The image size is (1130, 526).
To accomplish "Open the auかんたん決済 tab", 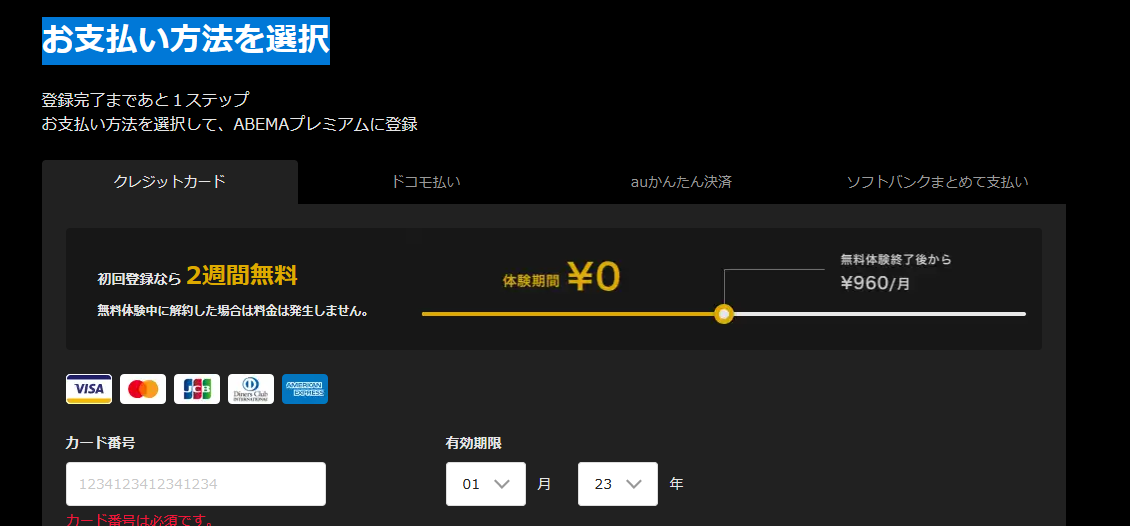I will point(681,182).
